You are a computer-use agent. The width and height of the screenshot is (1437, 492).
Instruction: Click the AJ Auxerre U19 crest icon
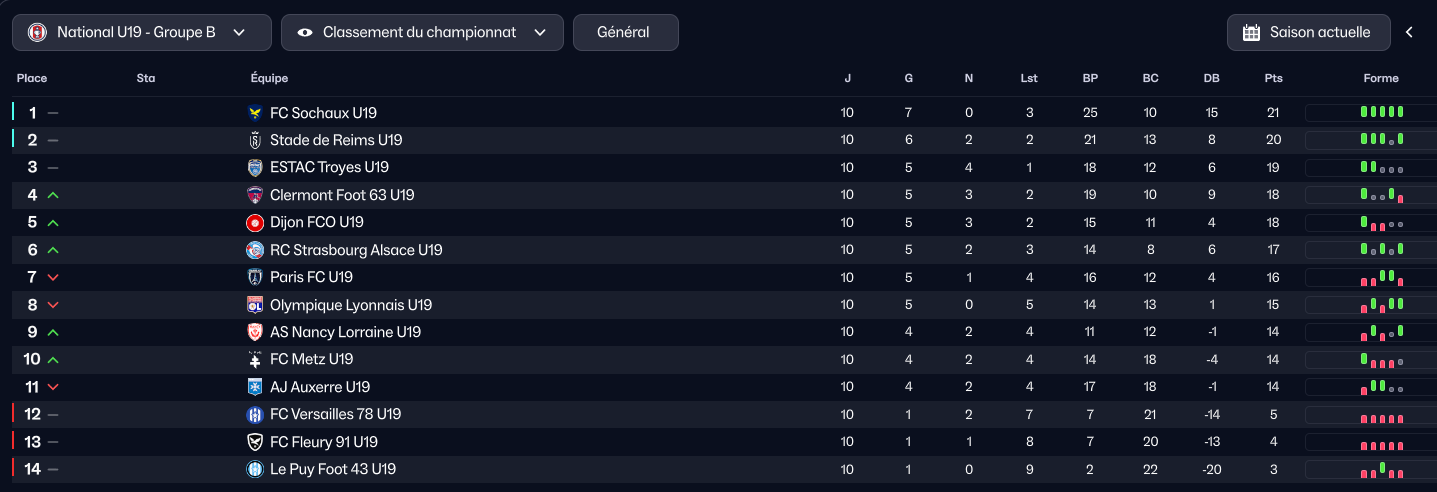click(x=254, y=387)
